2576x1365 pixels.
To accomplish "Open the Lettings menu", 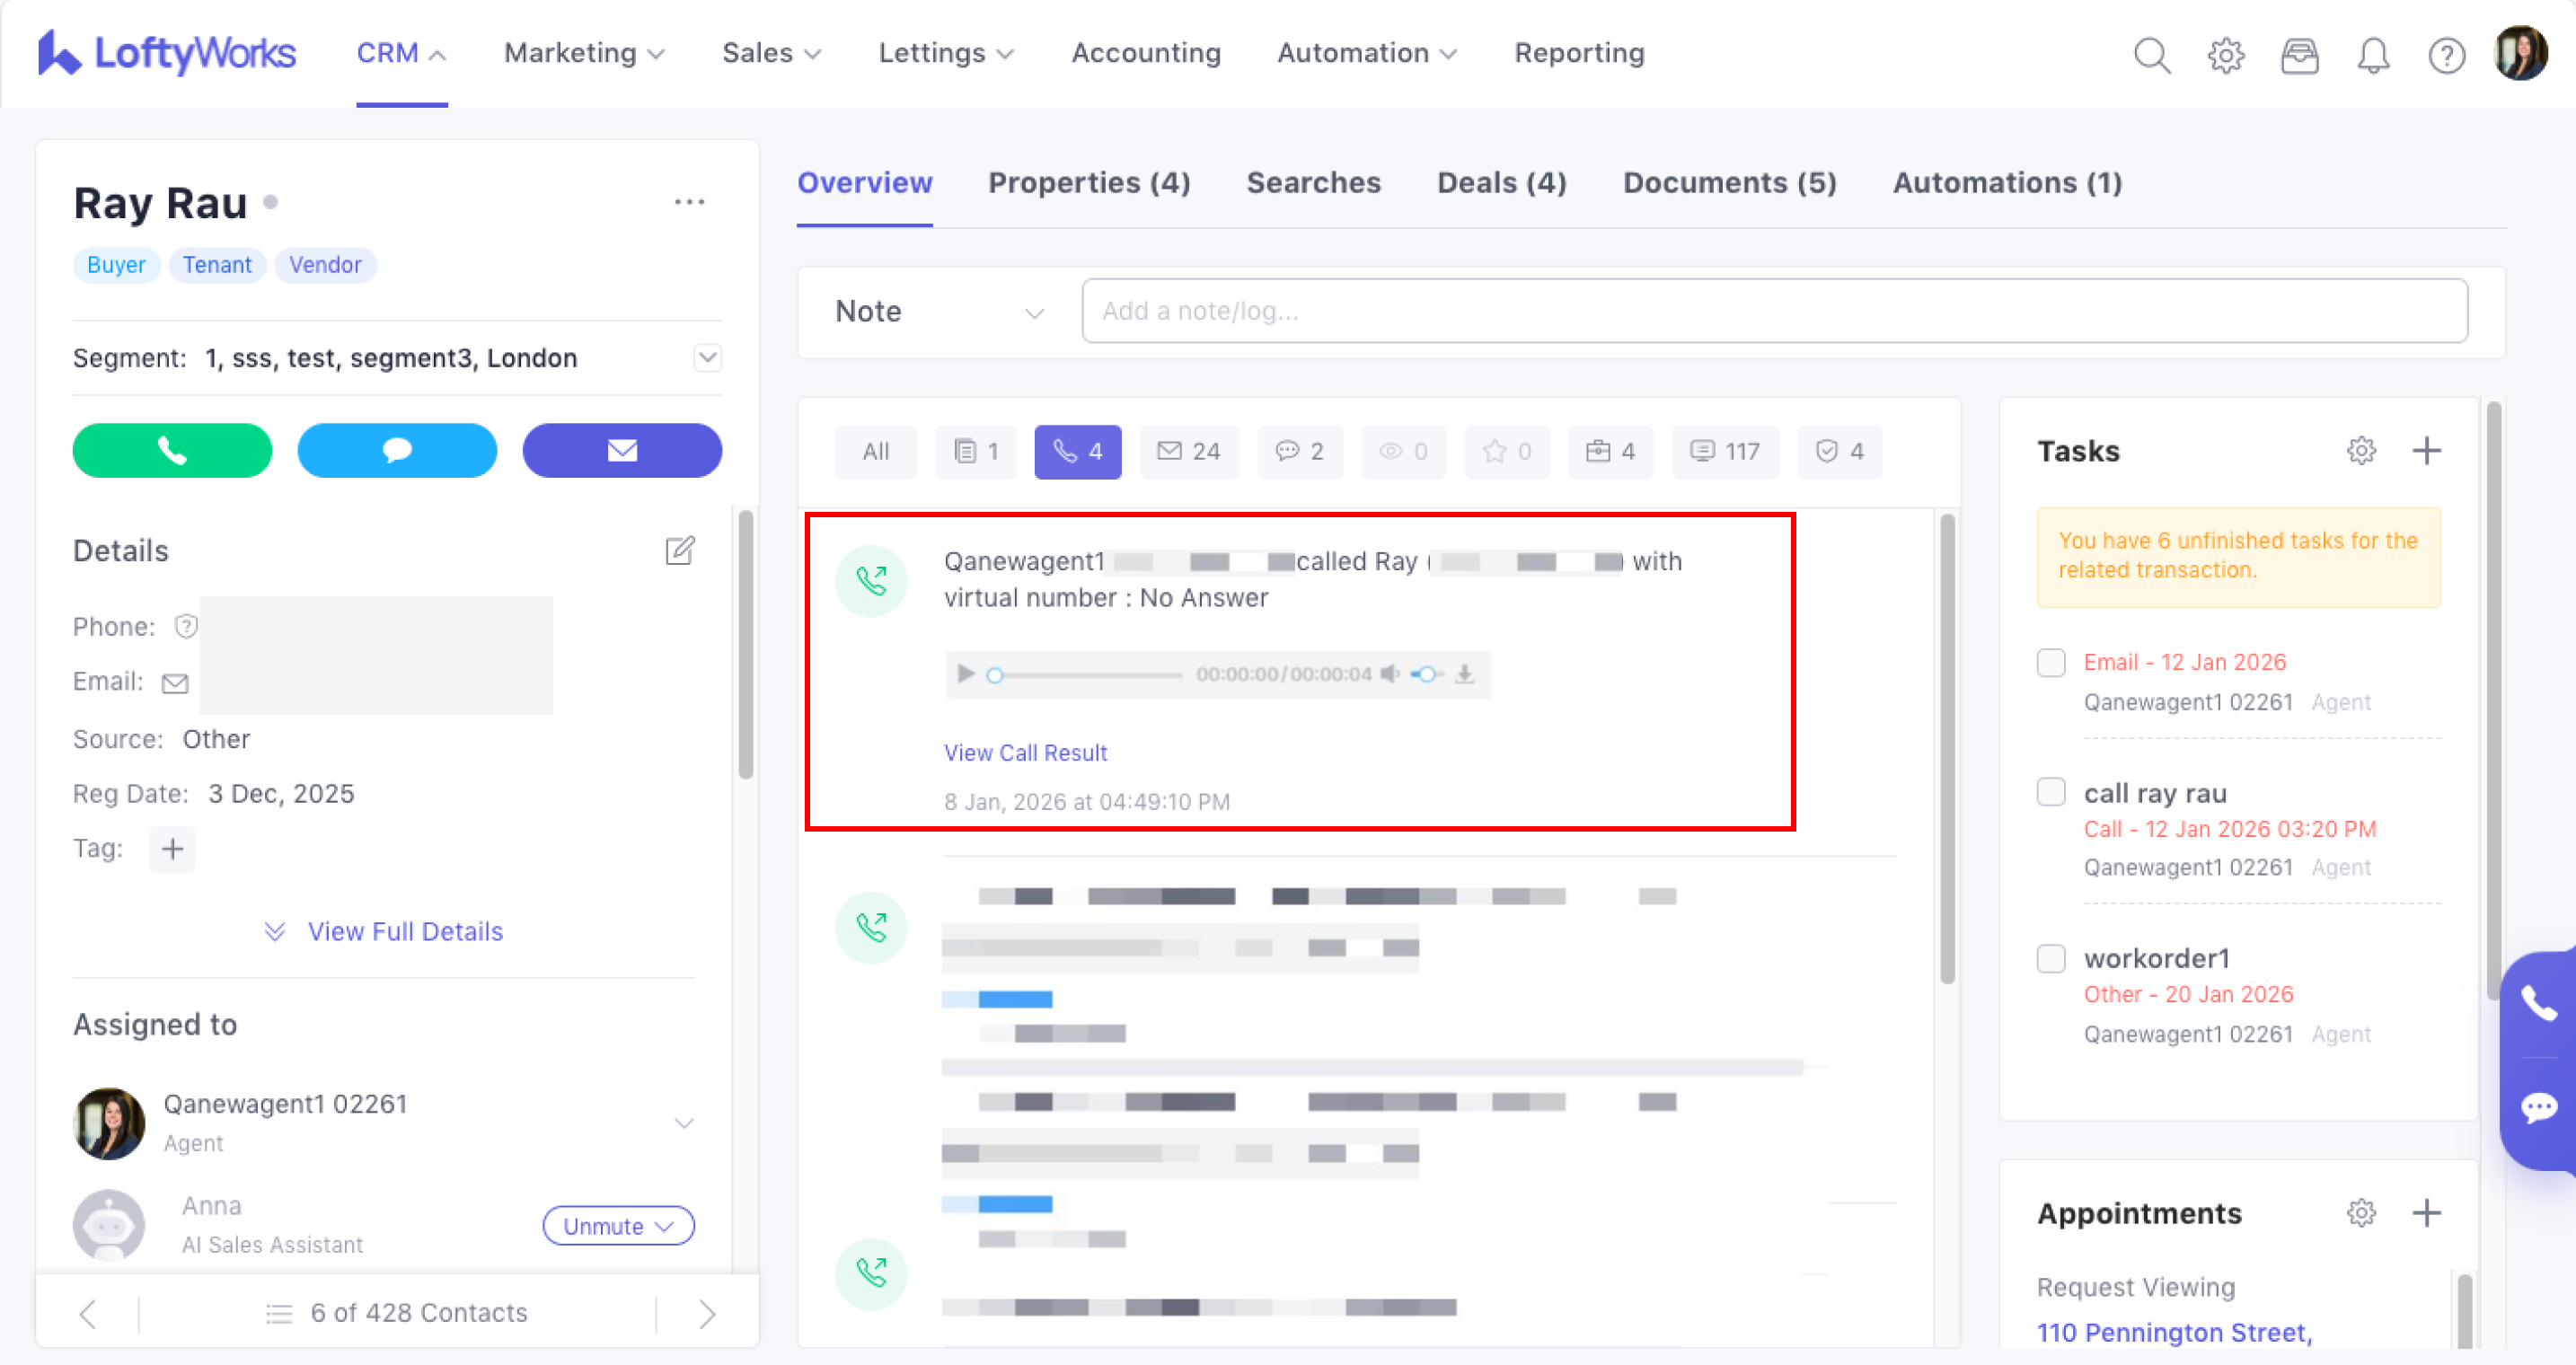I will point(945,53).
